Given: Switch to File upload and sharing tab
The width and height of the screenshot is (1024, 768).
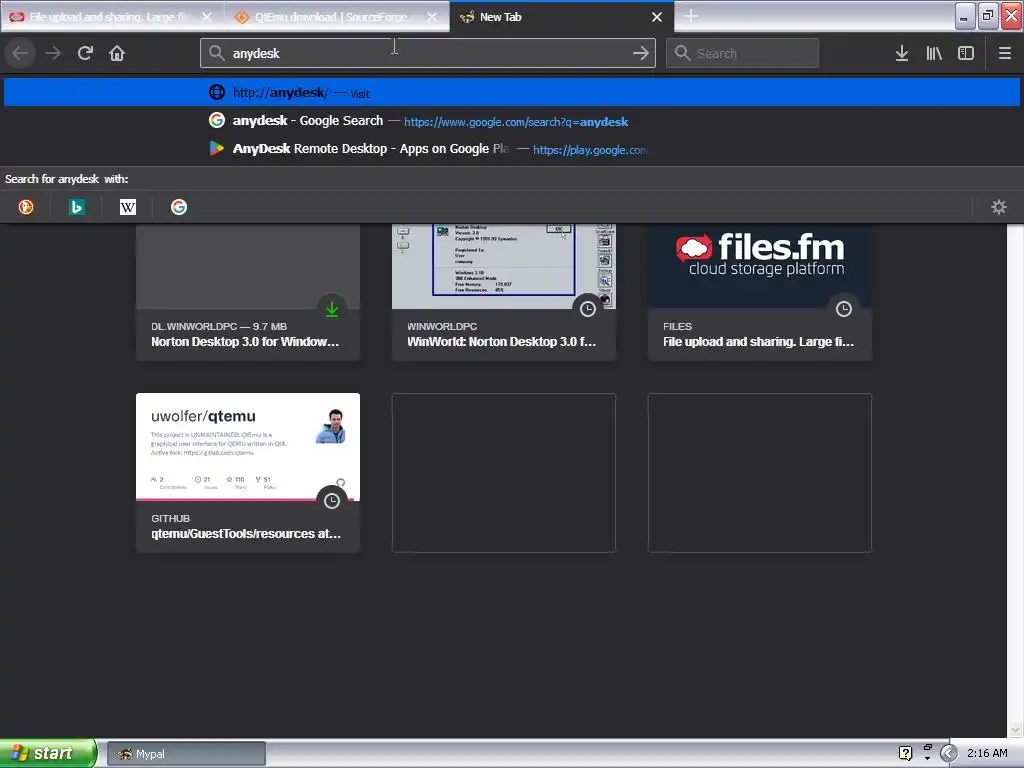Looking at the screenshot, I should (112, 17).
